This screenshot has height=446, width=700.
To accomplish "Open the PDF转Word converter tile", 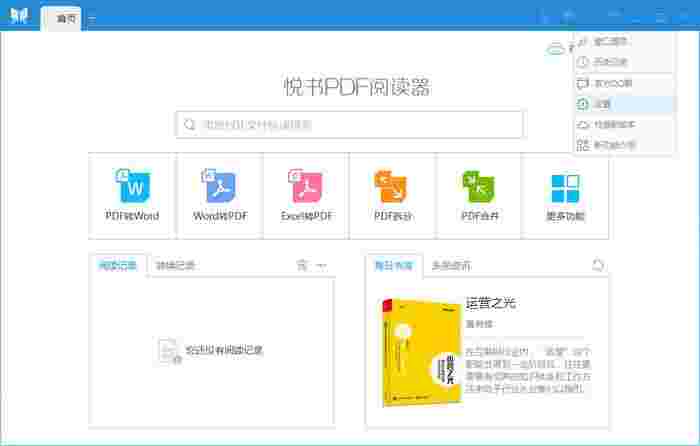I will pyautogui.click(x=131, y=196).
